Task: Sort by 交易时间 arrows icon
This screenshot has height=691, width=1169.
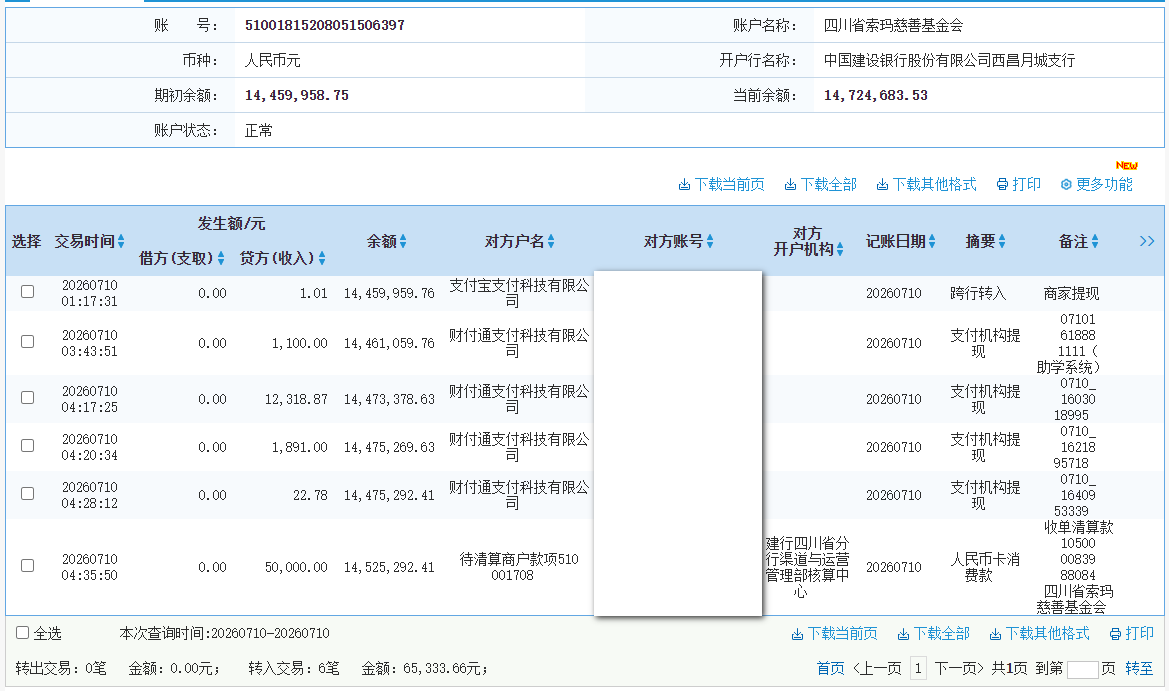Action: (121, 242)
